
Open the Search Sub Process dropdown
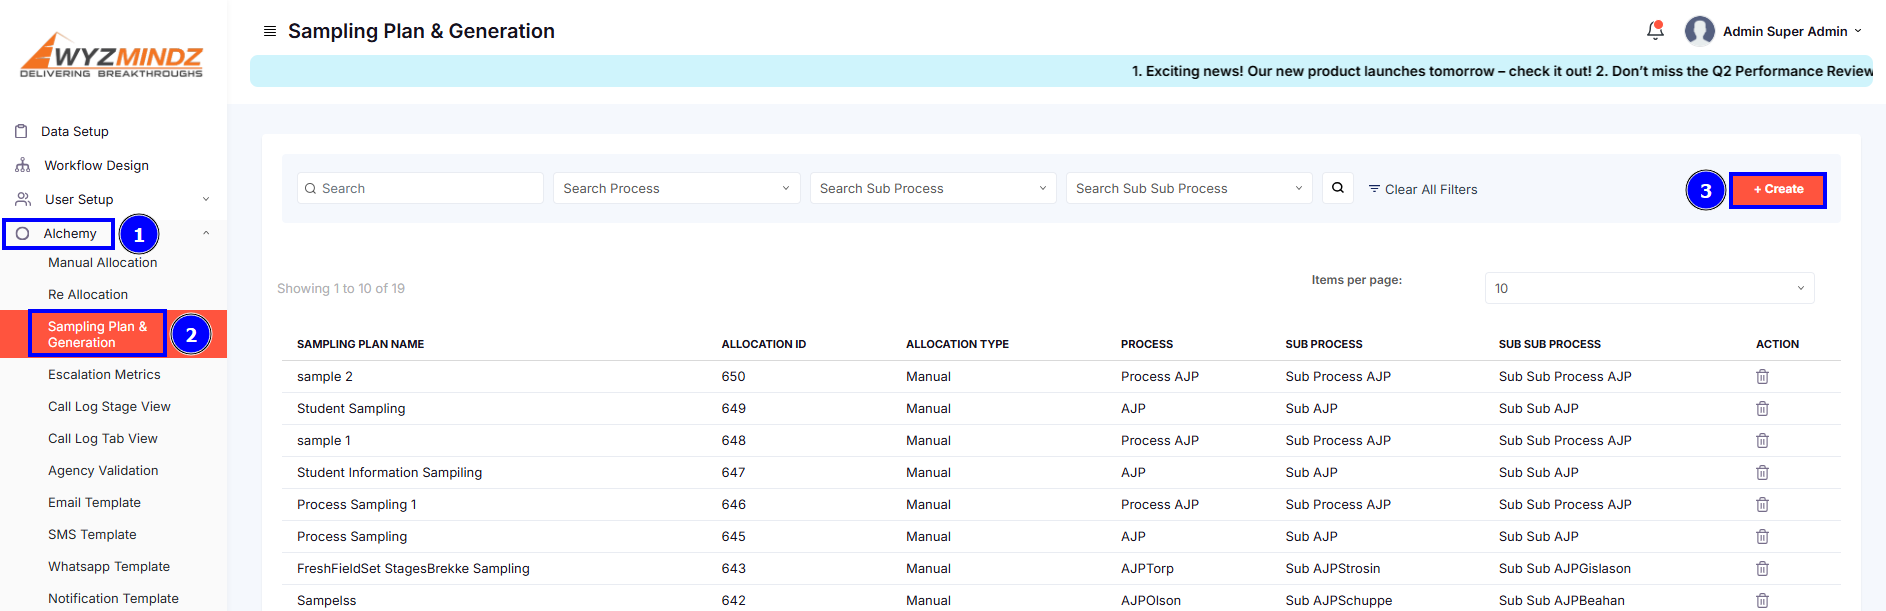pos(933,188)
